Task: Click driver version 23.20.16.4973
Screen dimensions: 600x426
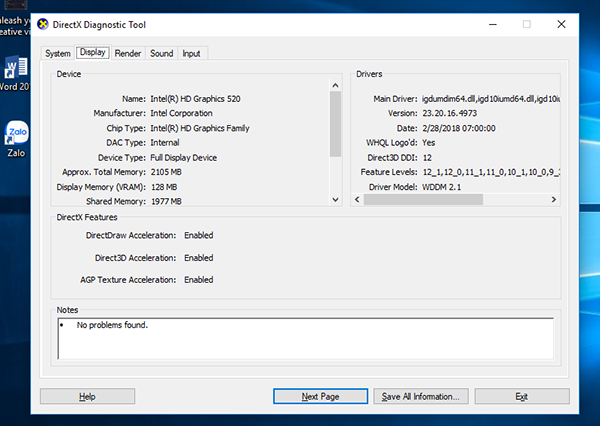Action: 450,113
